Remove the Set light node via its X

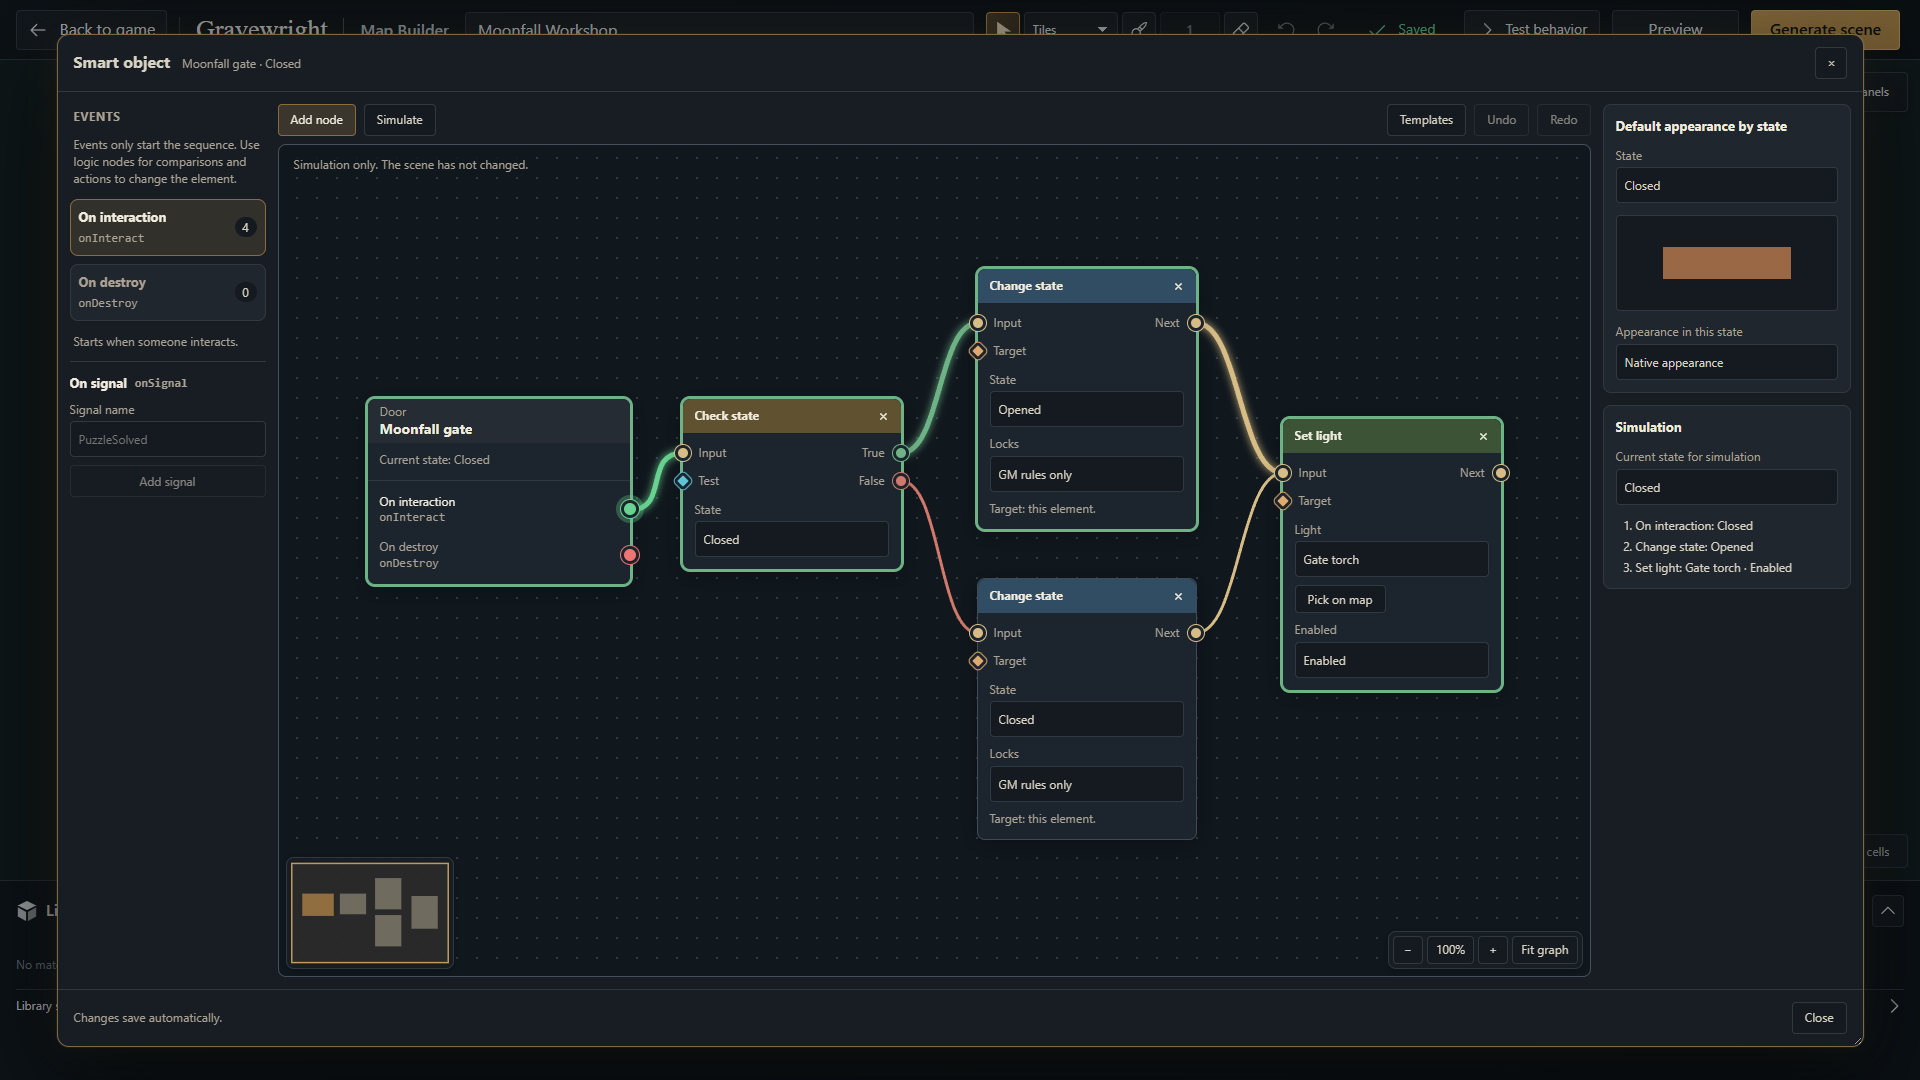point(1483,436)
